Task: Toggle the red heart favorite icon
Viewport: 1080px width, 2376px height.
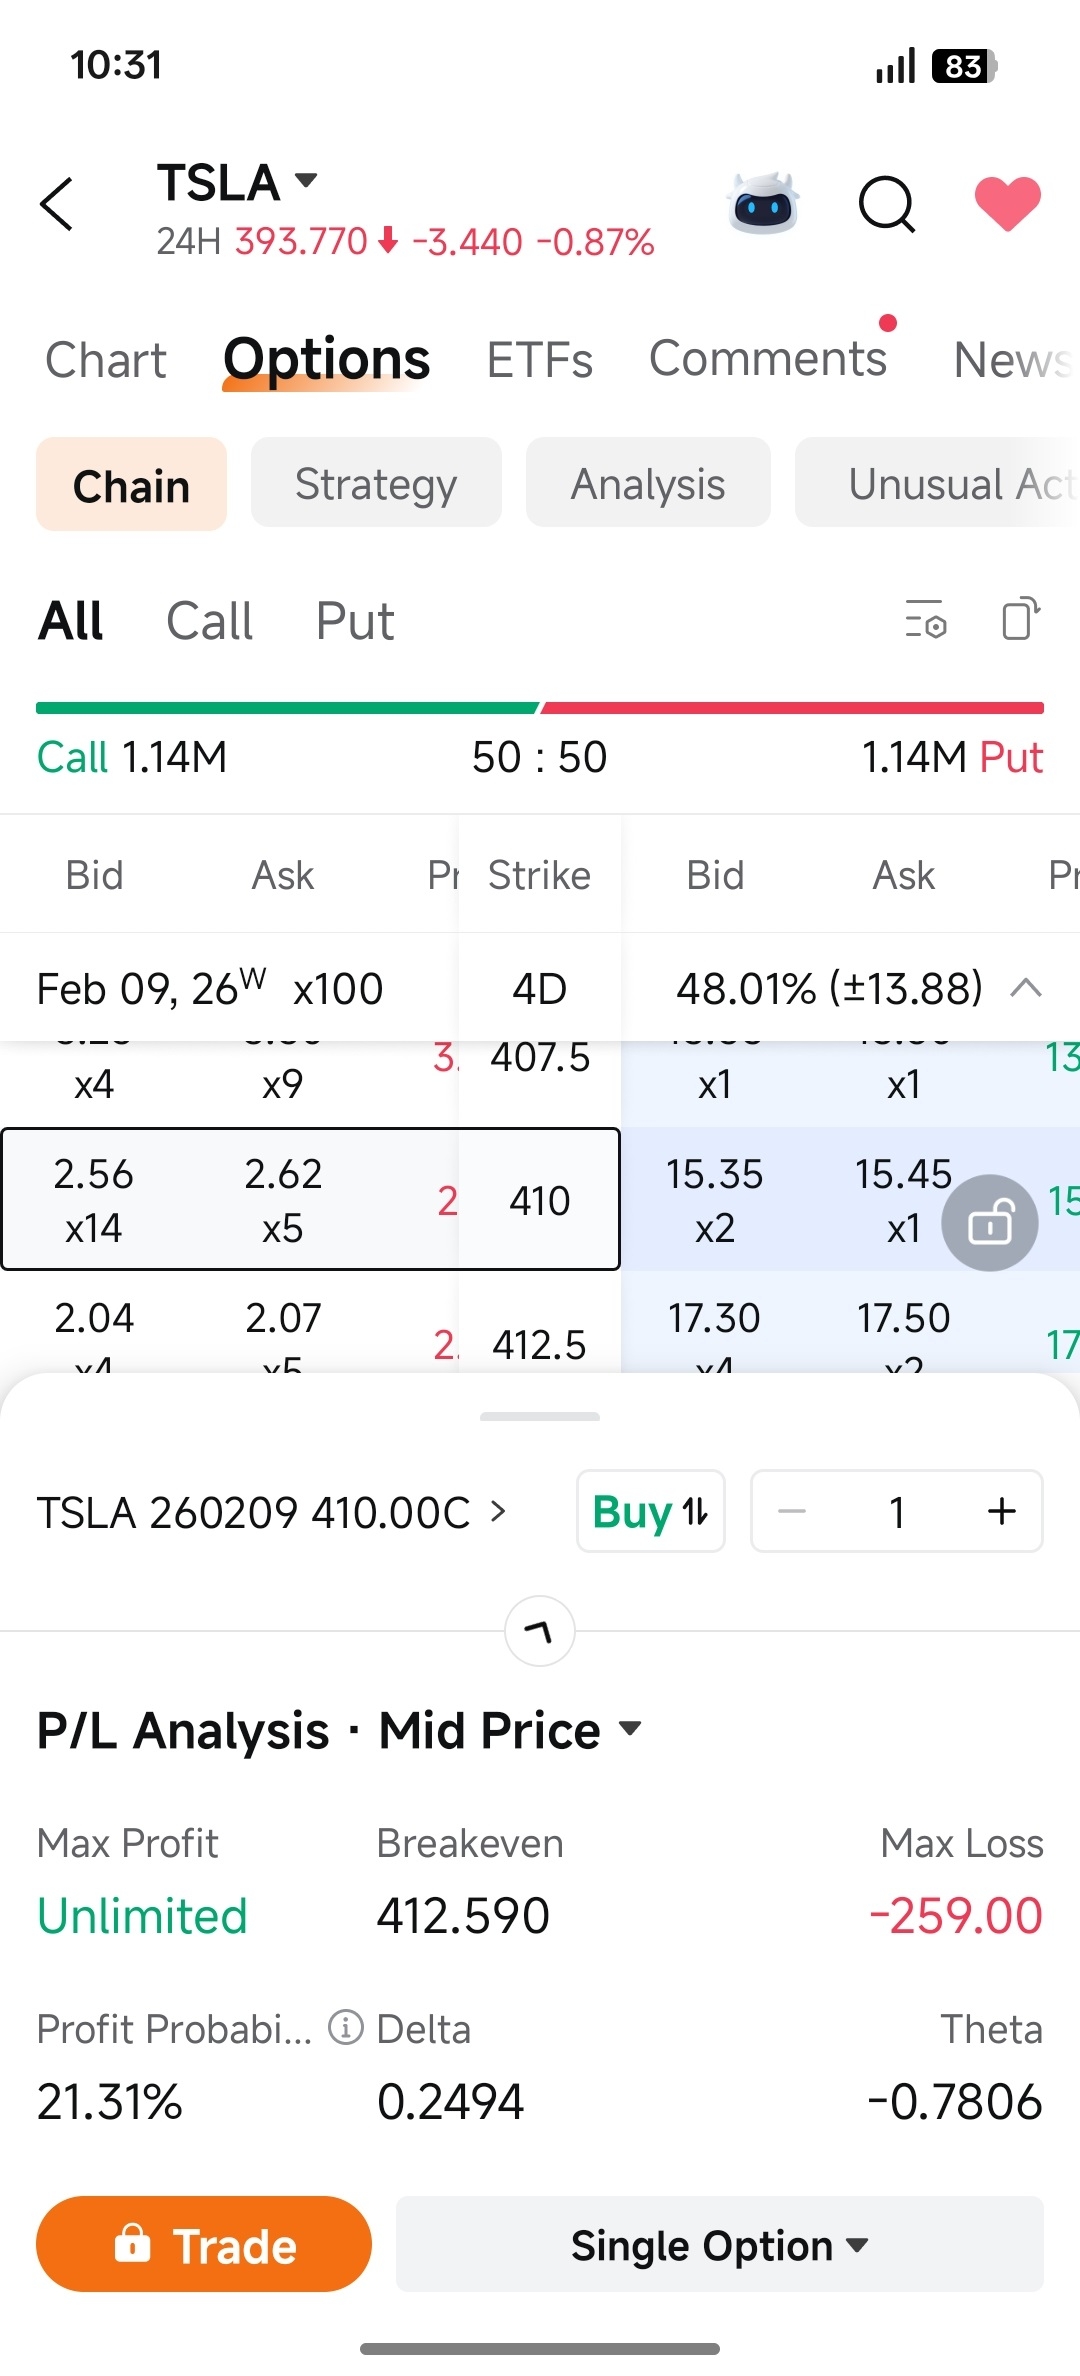Action: coord(1008,203)
